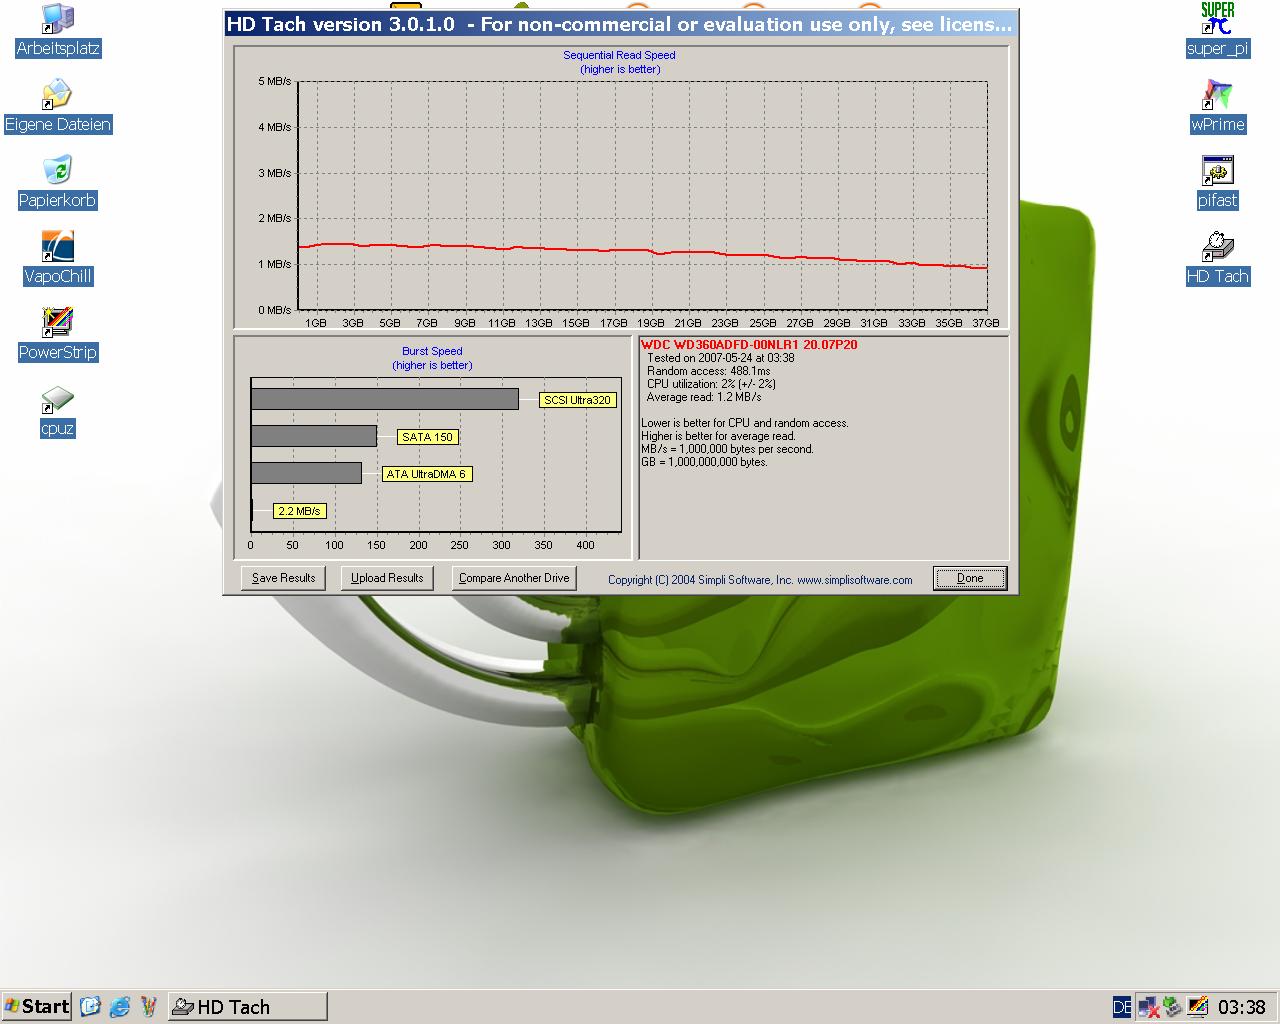Launch Internet Explorer from quick launch
Screen dimensions: 1280x1024
pyautogui.click(x=120, y=1007)
